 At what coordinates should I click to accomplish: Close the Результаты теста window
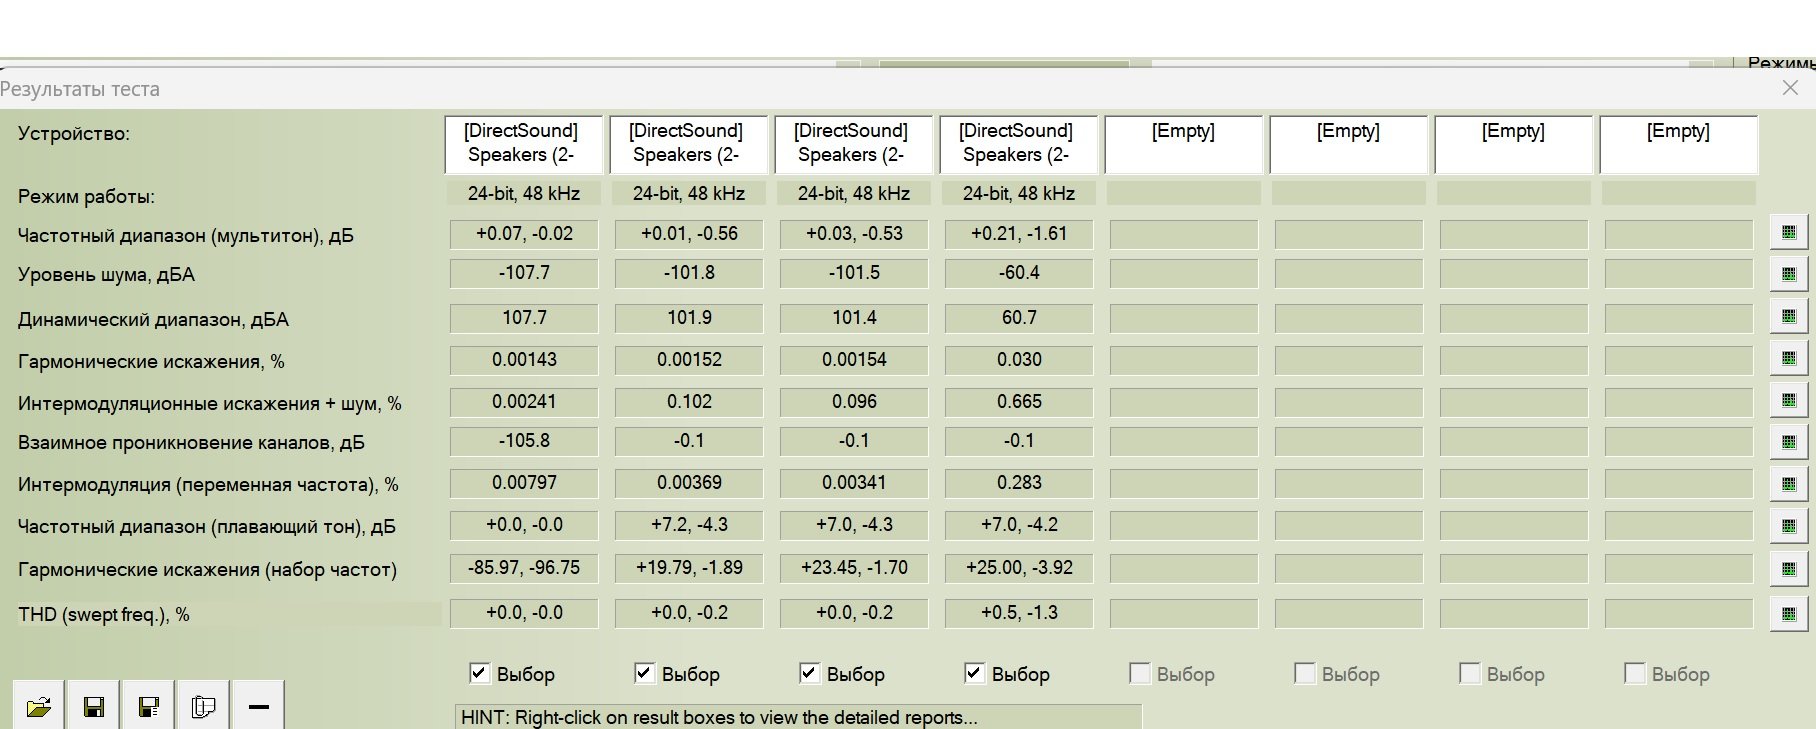point(1790,88)
